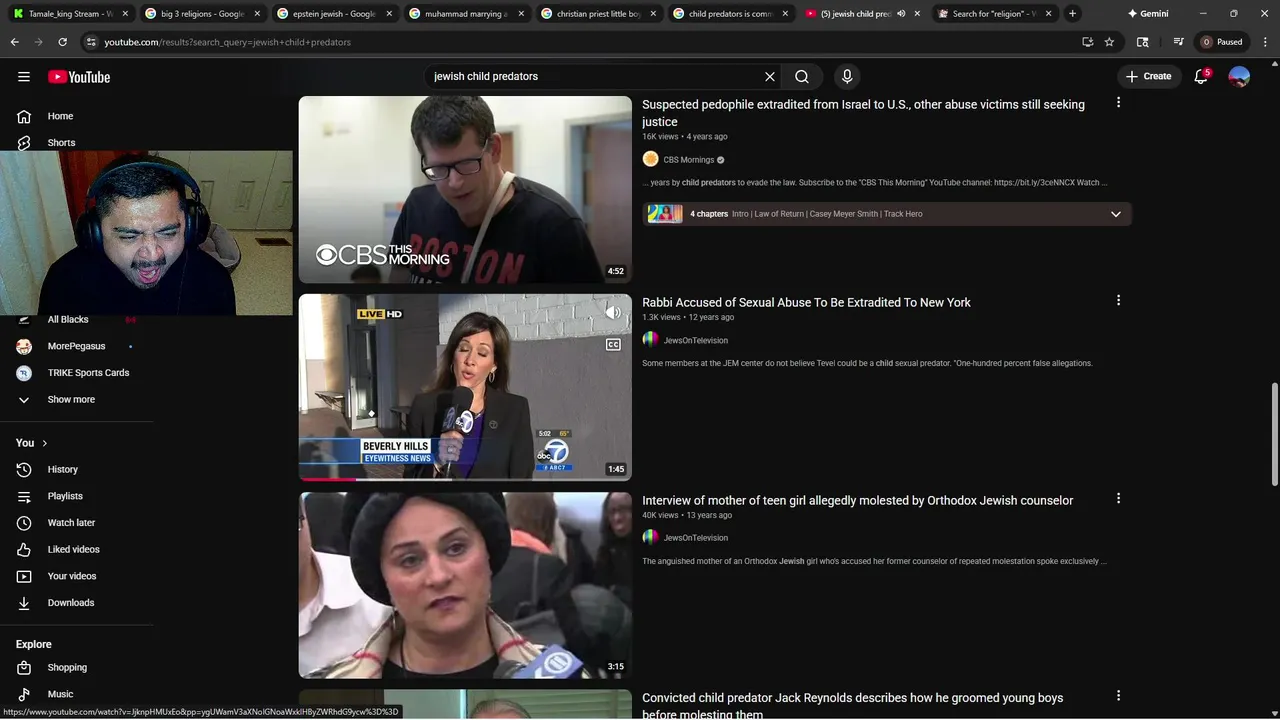The height and width of the screenshot is (720, 1280).
Task: Click the Create button
Action: pos(1148,76)
